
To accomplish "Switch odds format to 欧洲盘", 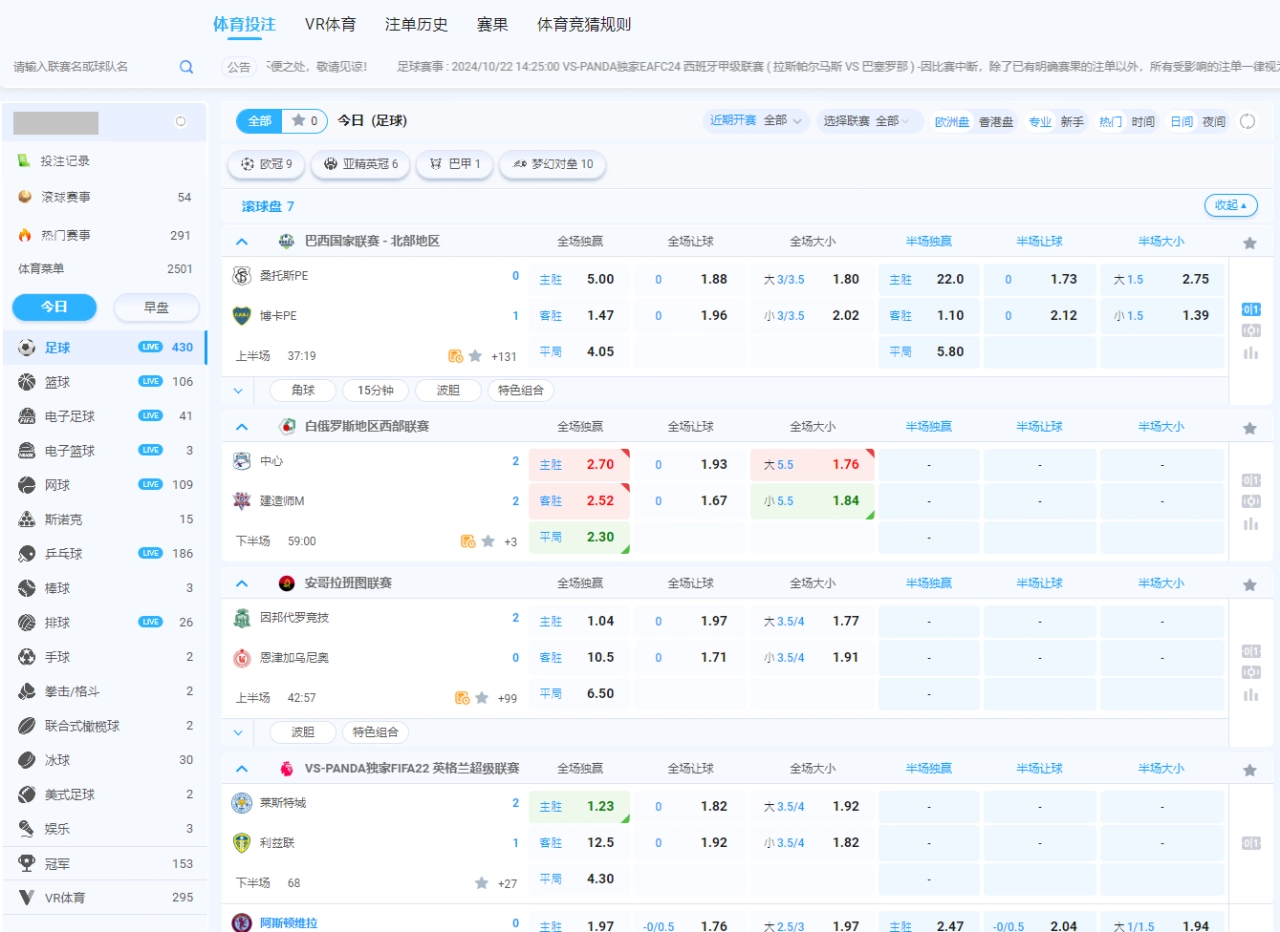I will [952, 122].
